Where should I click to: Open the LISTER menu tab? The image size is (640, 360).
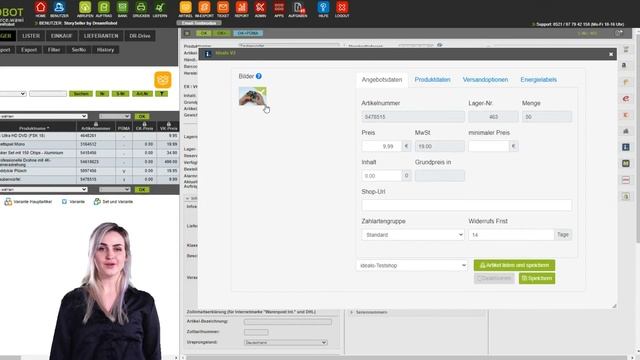point(31,36)
